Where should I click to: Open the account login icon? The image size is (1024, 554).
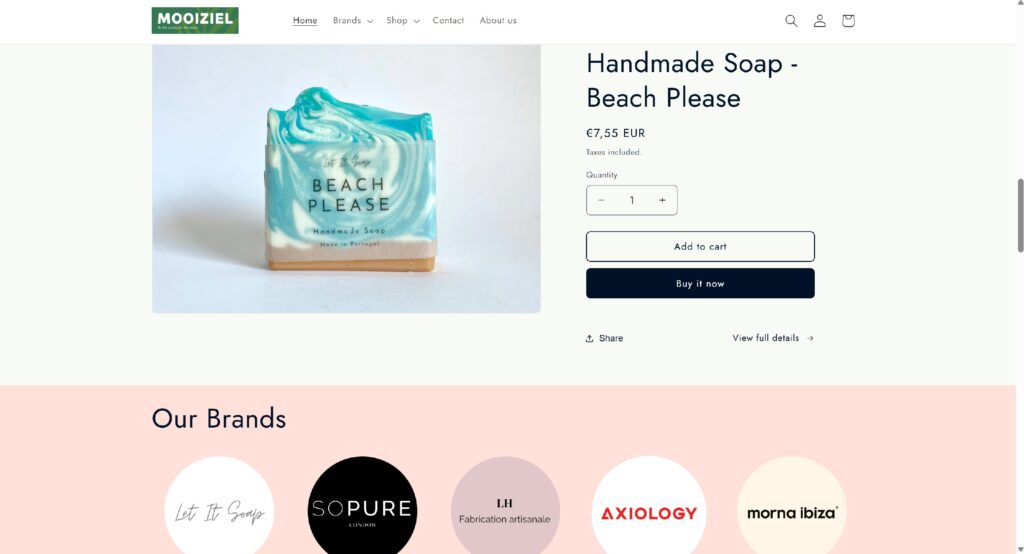pos(820,21)
